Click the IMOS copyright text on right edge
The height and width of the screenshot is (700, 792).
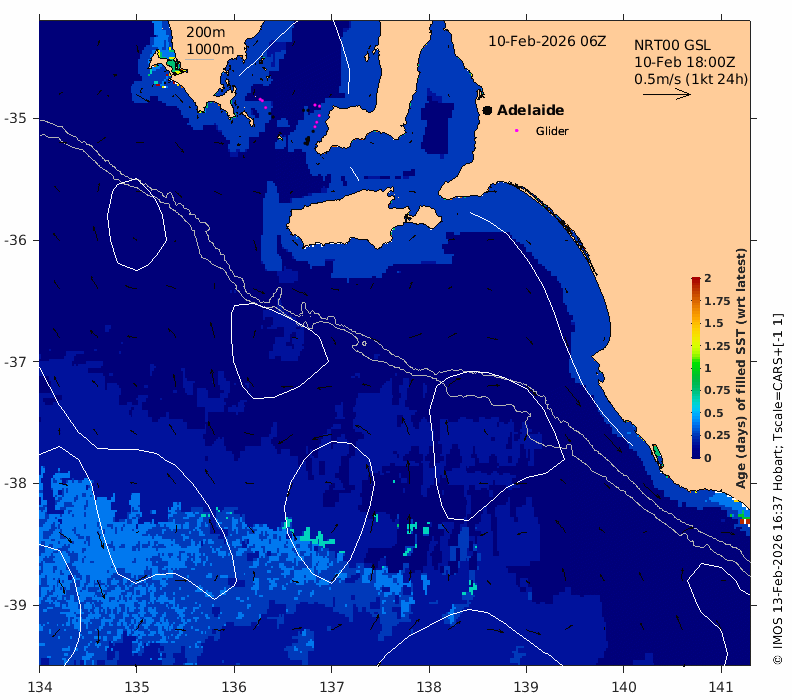(x=778, y=489)
